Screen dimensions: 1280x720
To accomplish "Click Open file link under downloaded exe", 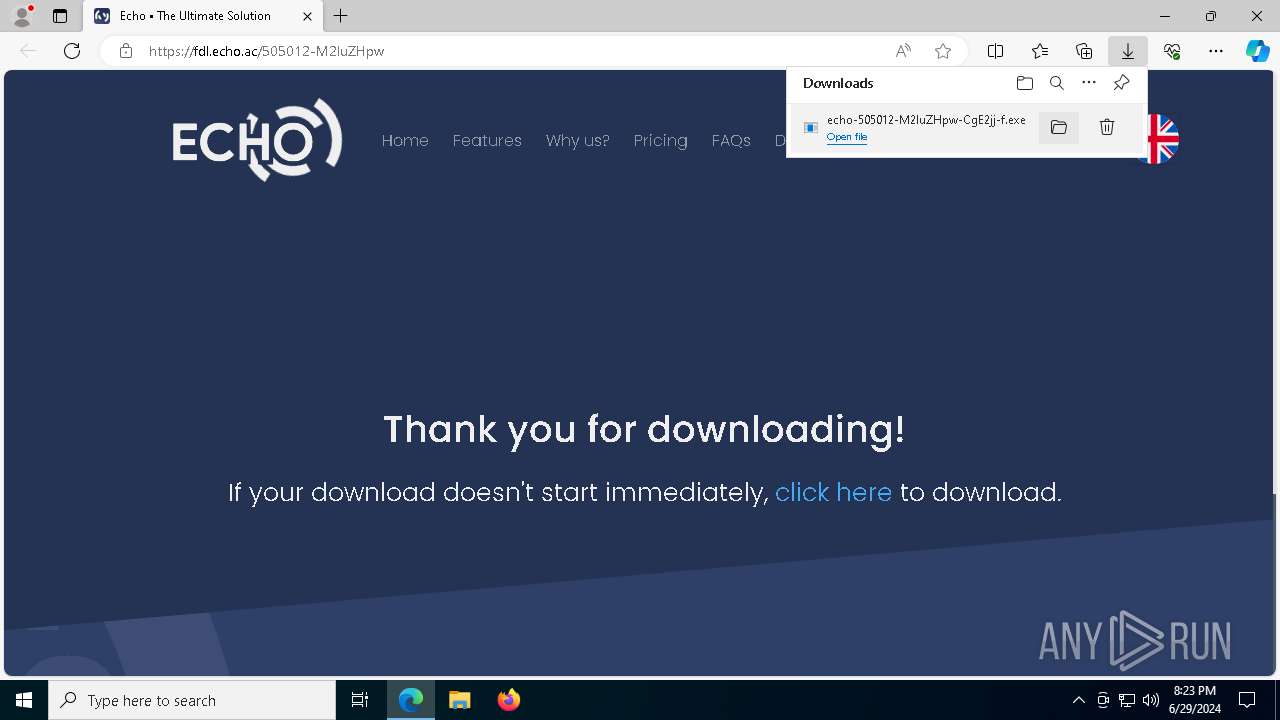I will pos(846,137).
